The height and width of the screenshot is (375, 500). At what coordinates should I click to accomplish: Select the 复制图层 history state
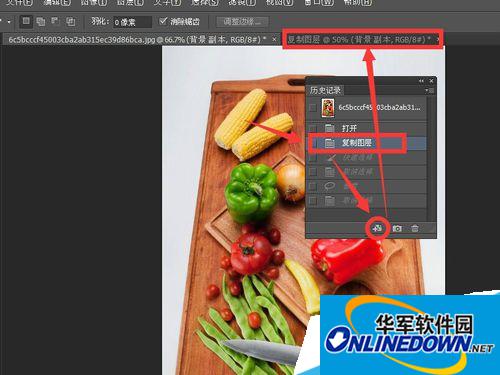click(367, 143)
